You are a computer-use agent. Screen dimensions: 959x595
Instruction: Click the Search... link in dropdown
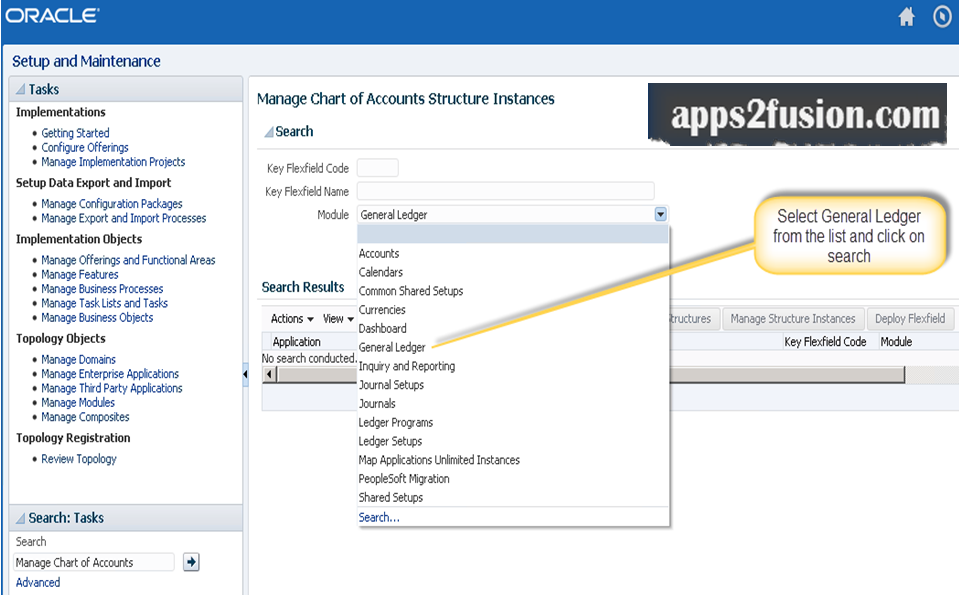379,517
